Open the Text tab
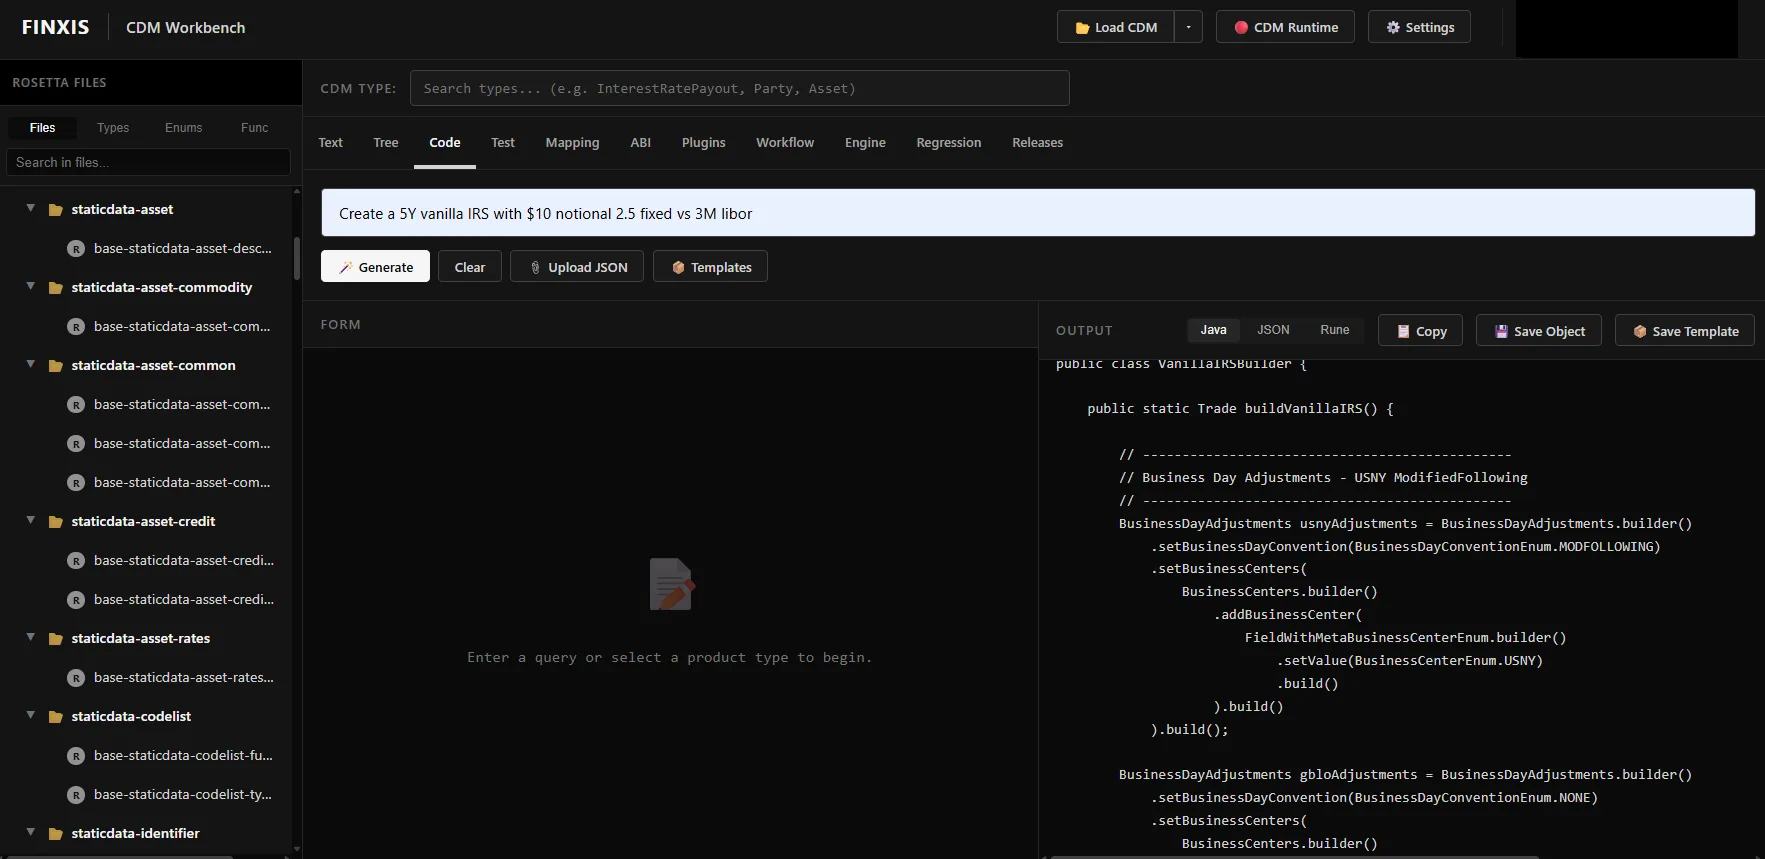1765x859 pixels. [x=330, y=143]
